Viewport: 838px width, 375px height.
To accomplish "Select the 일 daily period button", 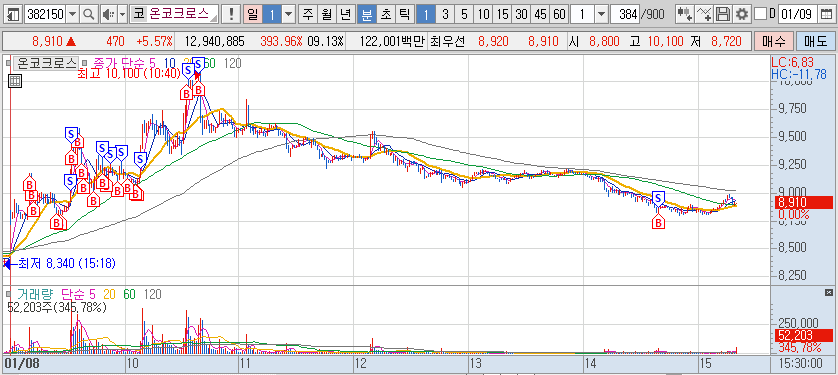I will [x=252, y=14].
